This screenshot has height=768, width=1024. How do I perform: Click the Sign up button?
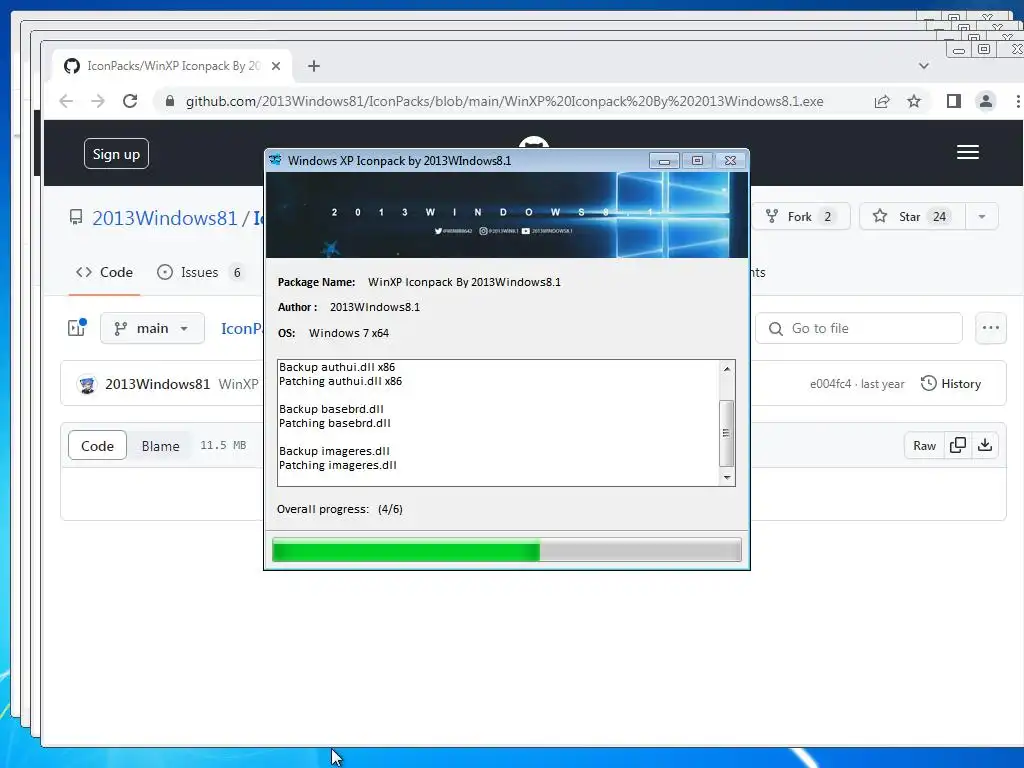coord(116,154)
